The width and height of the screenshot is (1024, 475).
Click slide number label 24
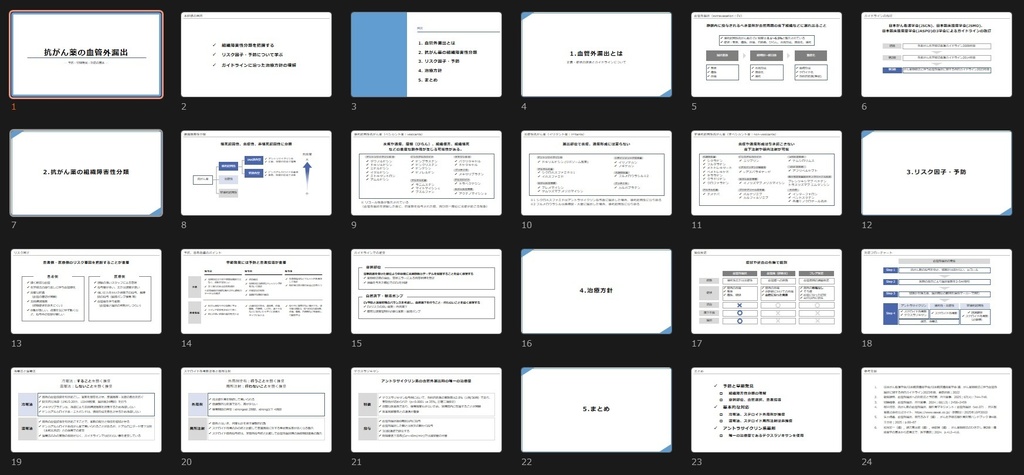point(867,462)
